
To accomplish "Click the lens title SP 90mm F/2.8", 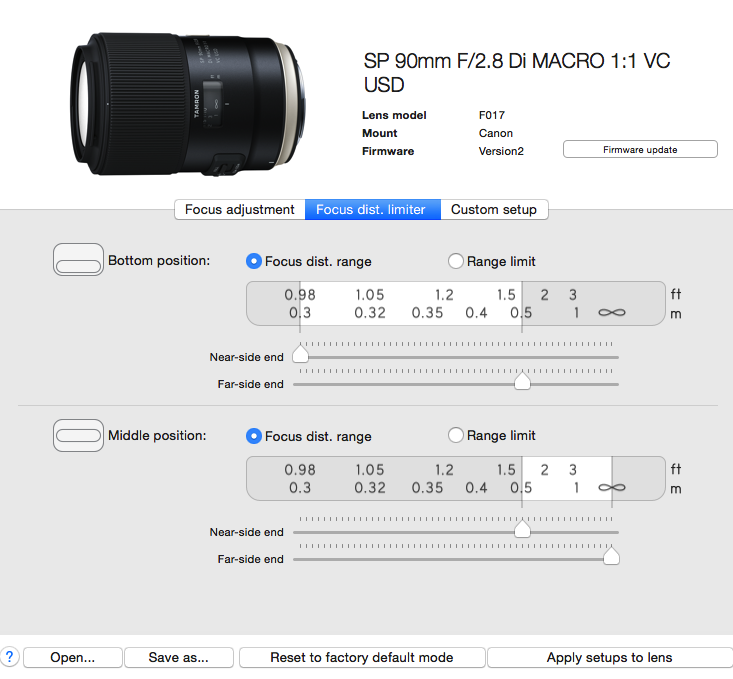I will click(517, 72).
